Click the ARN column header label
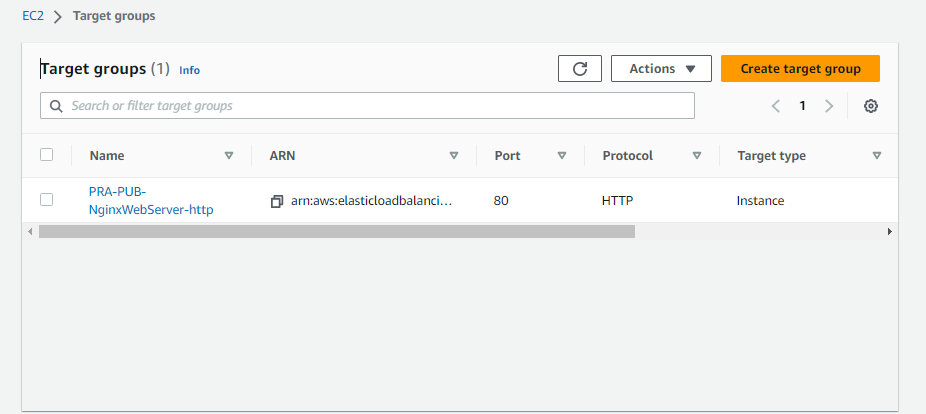The image size is (926, 414). pos(282,156)
